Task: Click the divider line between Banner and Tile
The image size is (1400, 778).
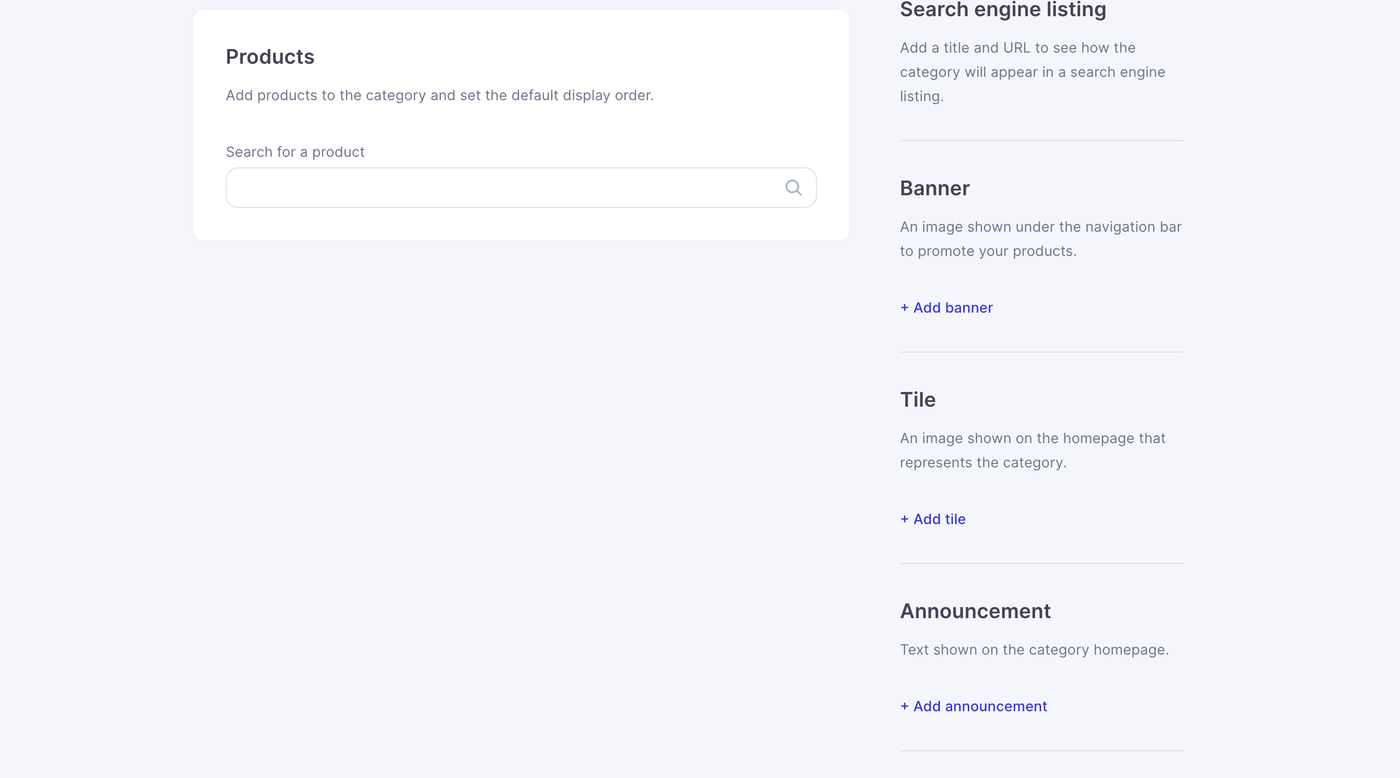Action: tap(1041, 352)
